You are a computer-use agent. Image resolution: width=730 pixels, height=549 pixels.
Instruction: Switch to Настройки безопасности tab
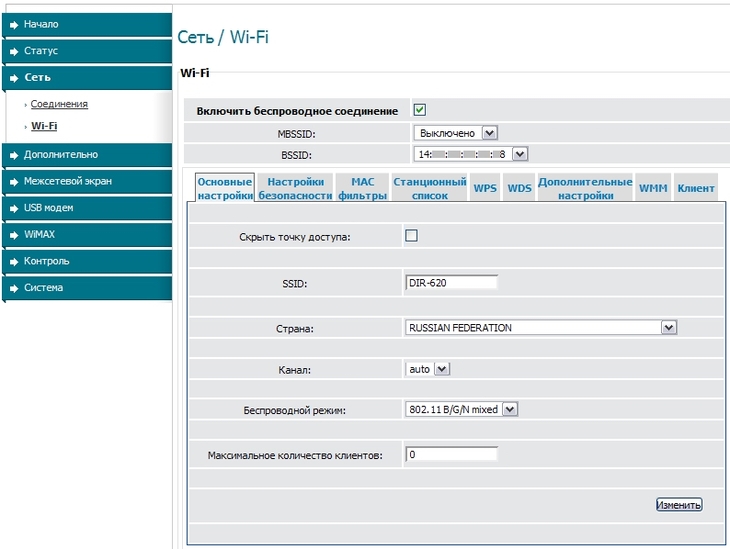click(x=296, y=188)
